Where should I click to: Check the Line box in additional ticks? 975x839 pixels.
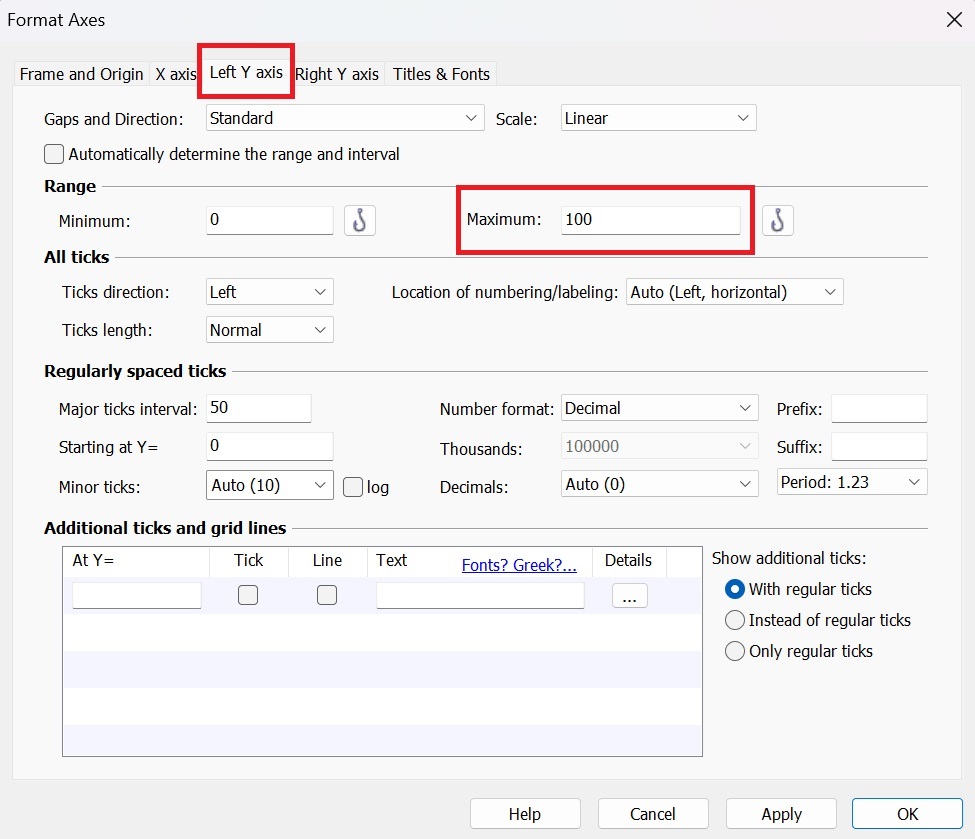point(326,596)
